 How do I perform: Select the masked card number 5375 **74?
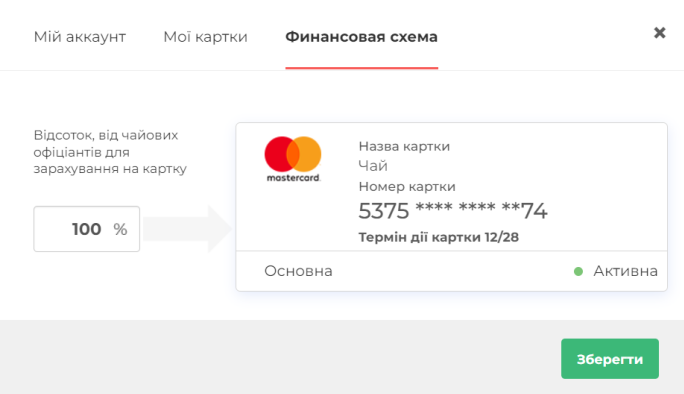(x=453, y=211)
